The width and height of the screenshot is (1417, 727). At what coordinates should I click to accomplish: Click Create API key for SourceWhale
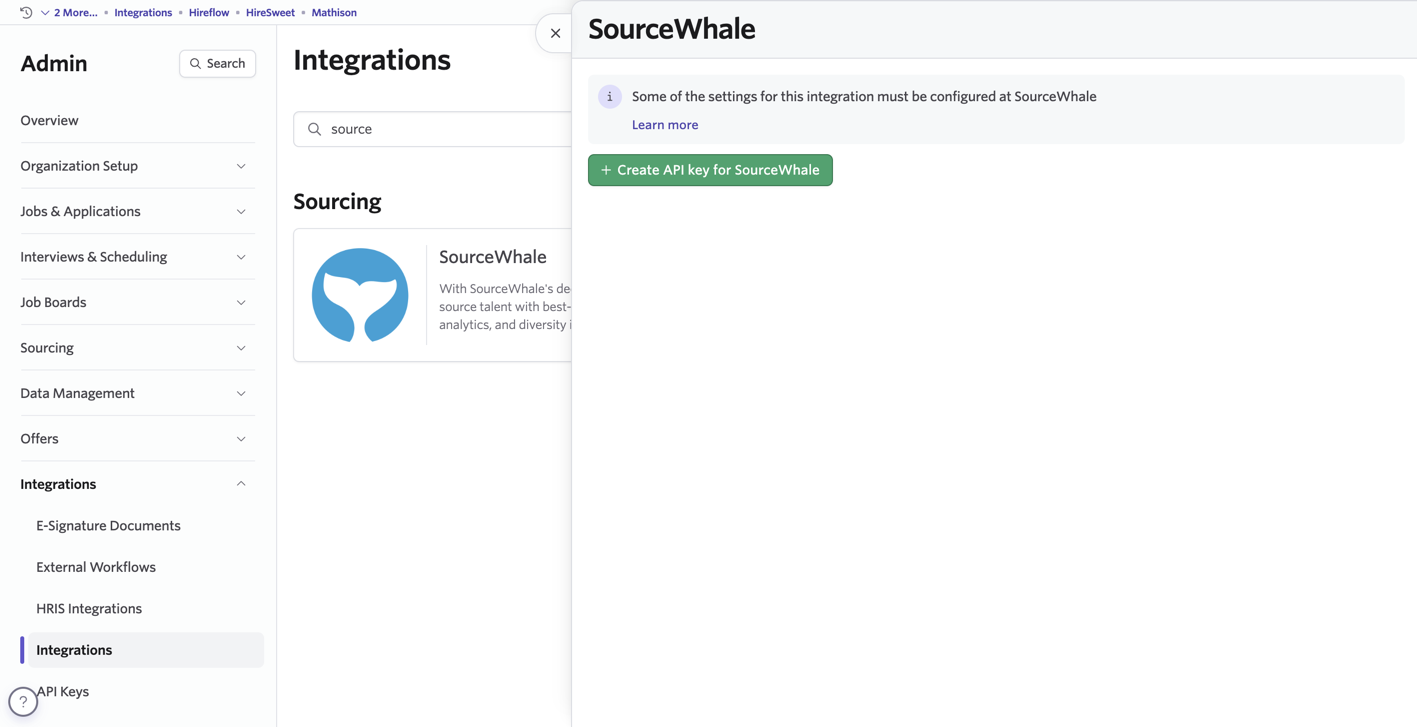[x=710, y=170]
